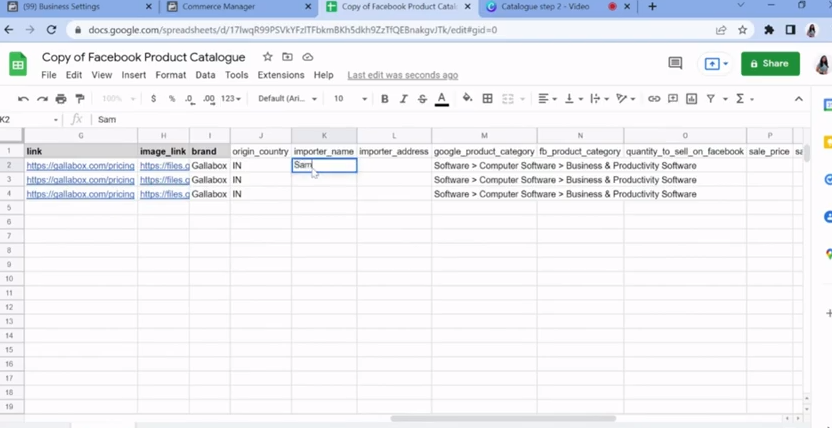Image resolution: width=832 pixels, height=428 pixels.
Task: Open browser side panel icon
Action: [x=790, y=30]
